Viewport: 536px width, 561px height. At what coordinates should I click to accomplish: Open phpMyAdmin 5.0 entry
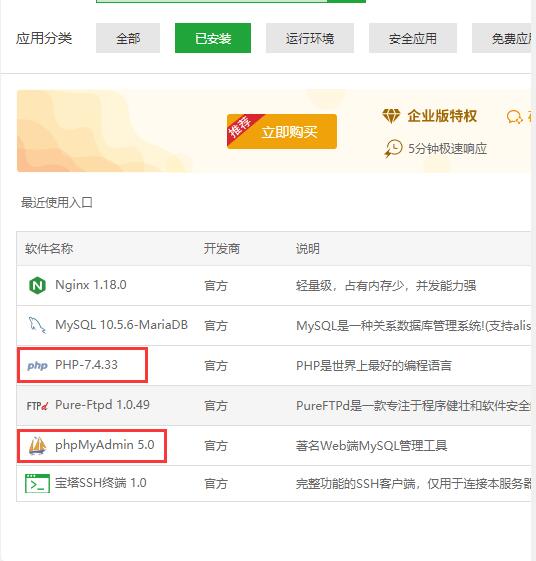pyautogui.click(x=104, y=445)
